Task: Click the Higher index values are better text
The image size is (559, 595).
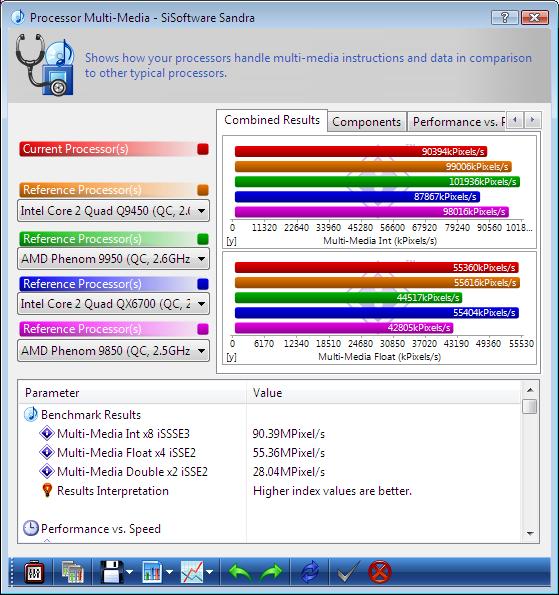Action: (x=332, y=491)
